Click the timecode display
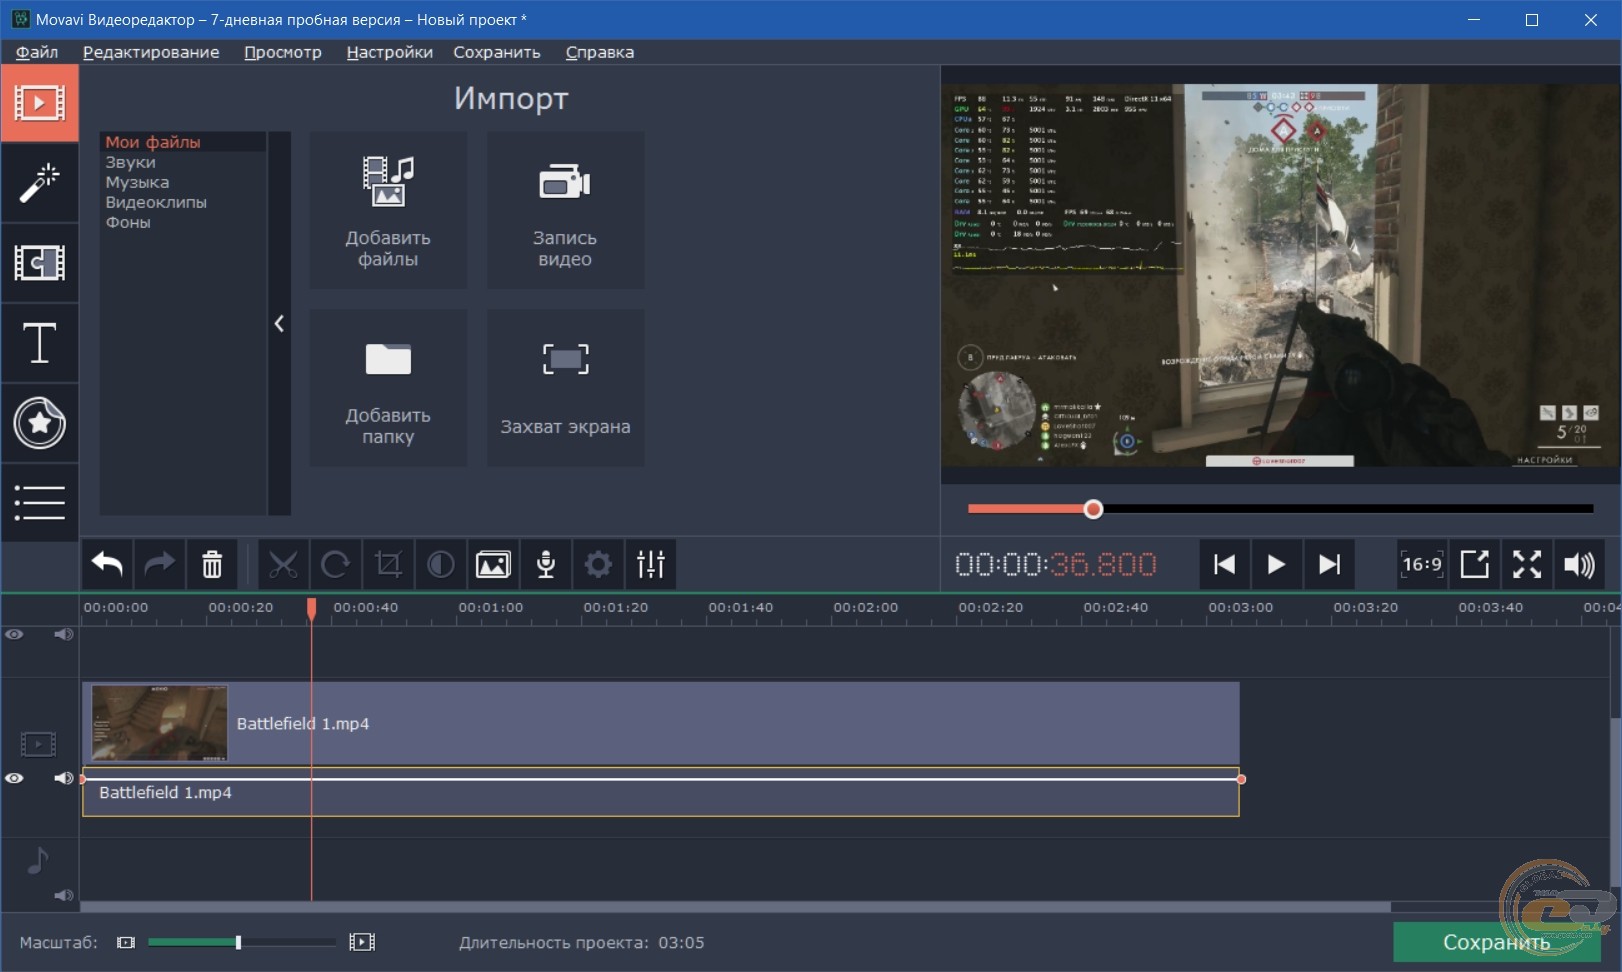 coord(1056,565)
